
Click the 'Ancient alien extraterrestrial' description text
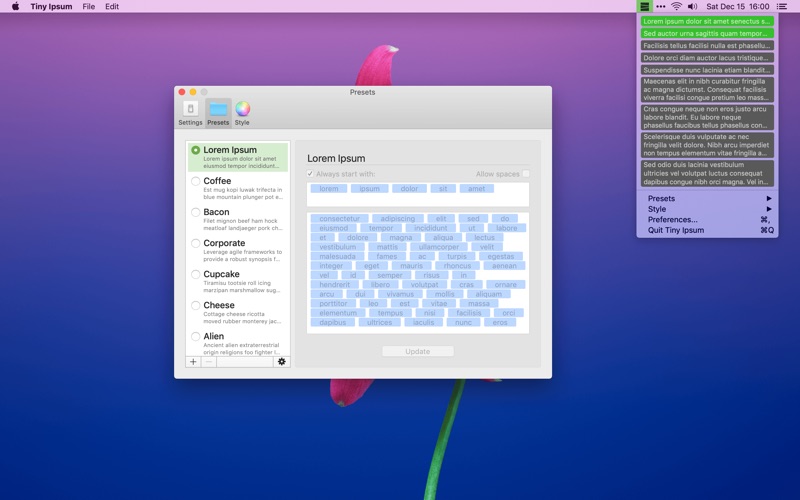(241, 348)
